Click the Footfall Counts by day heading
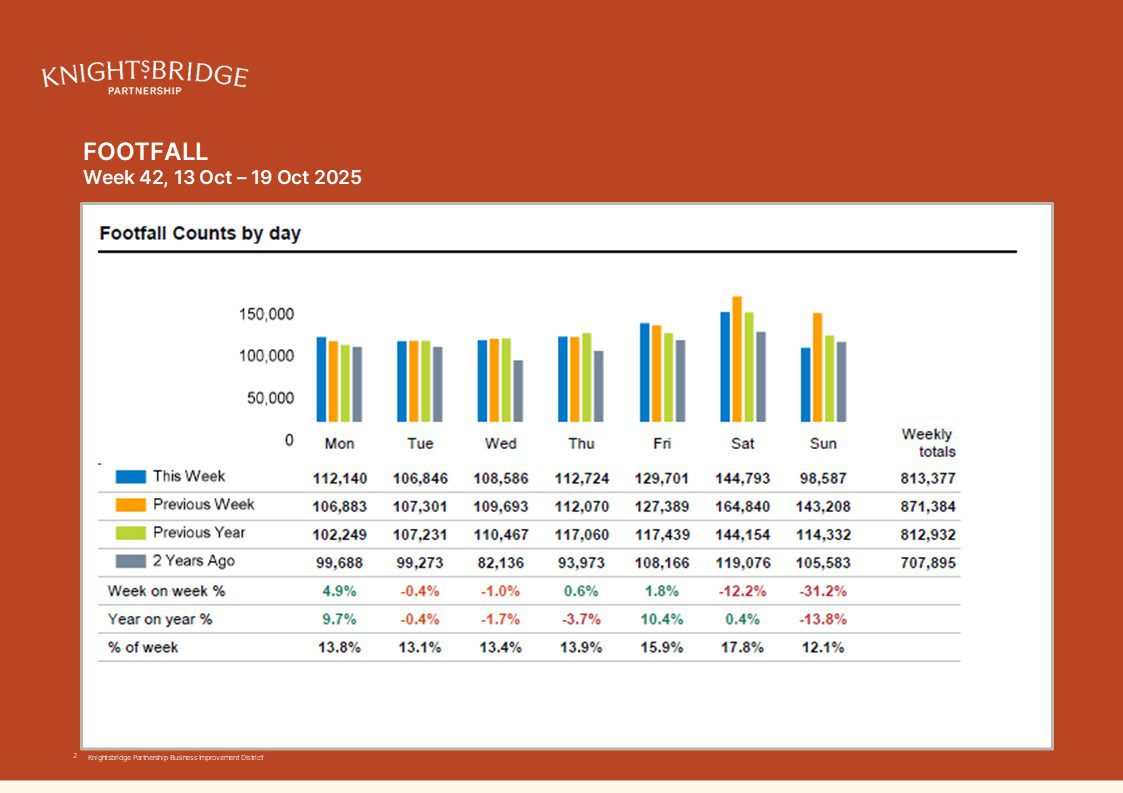This screenshot has height=793, width=1123. coord(200,234)
